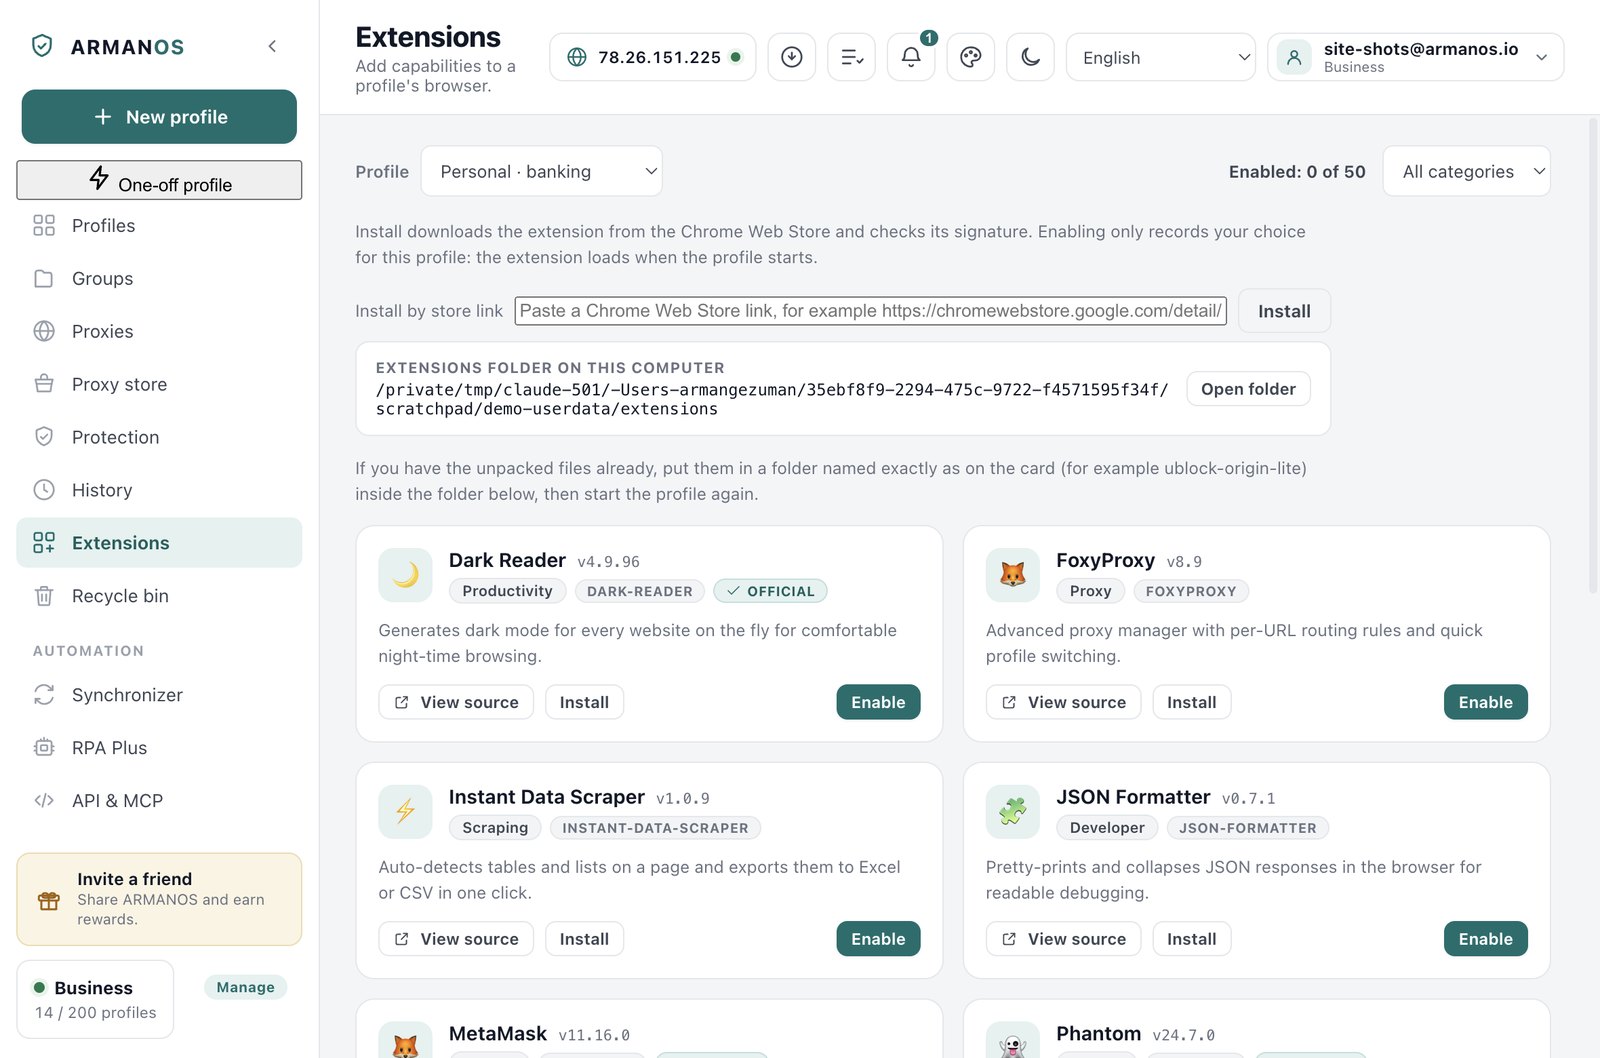Viewport: 1600px width, 1058px height.
Task: Go to Proxies in sidebar
Action: (159, 332)
